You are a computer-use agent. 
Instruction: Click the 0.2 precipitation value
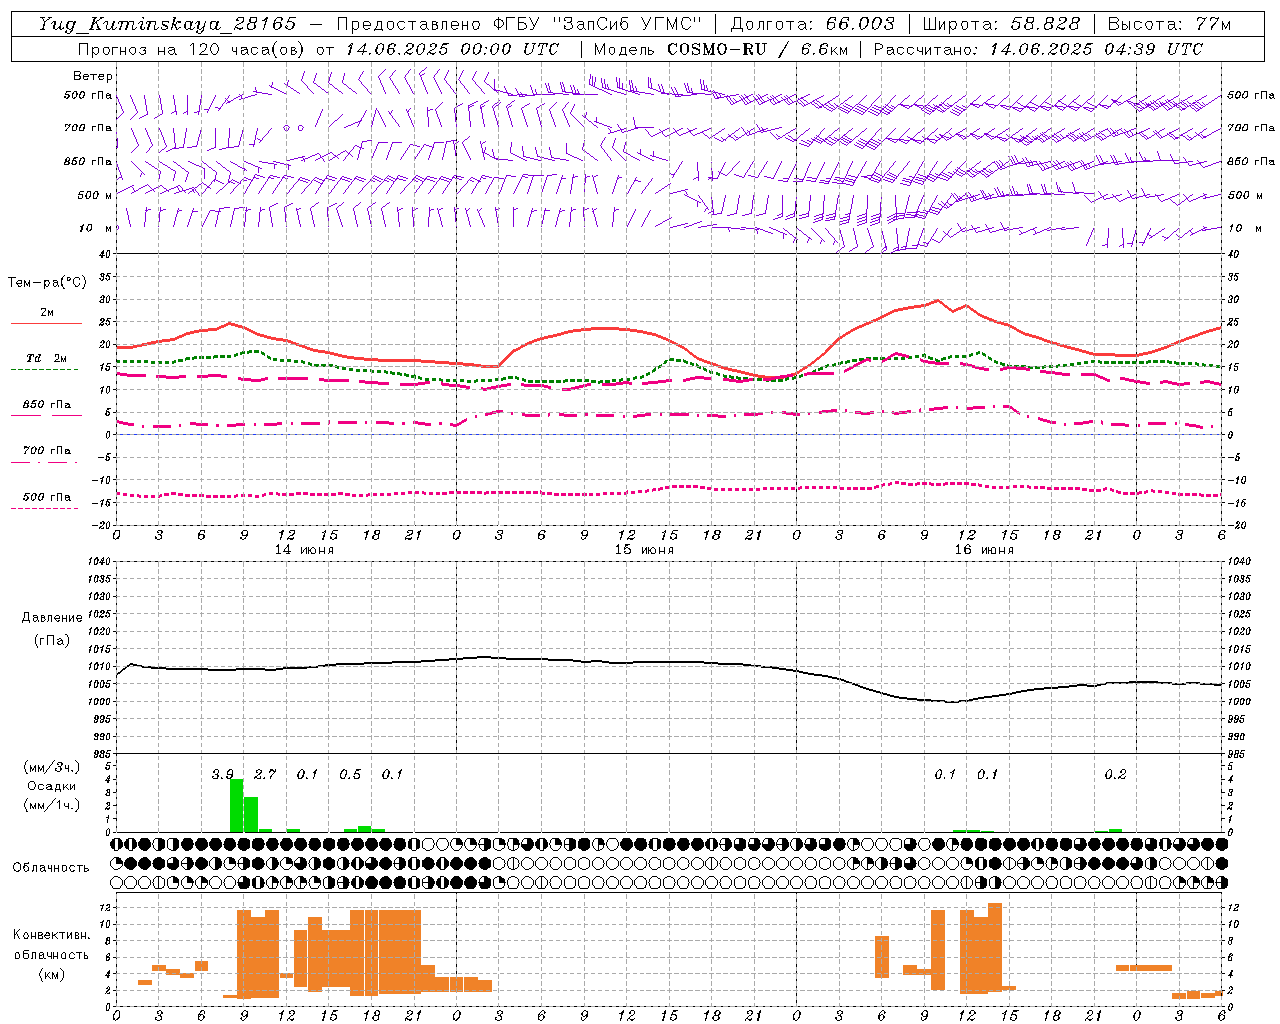point(1115,774)
